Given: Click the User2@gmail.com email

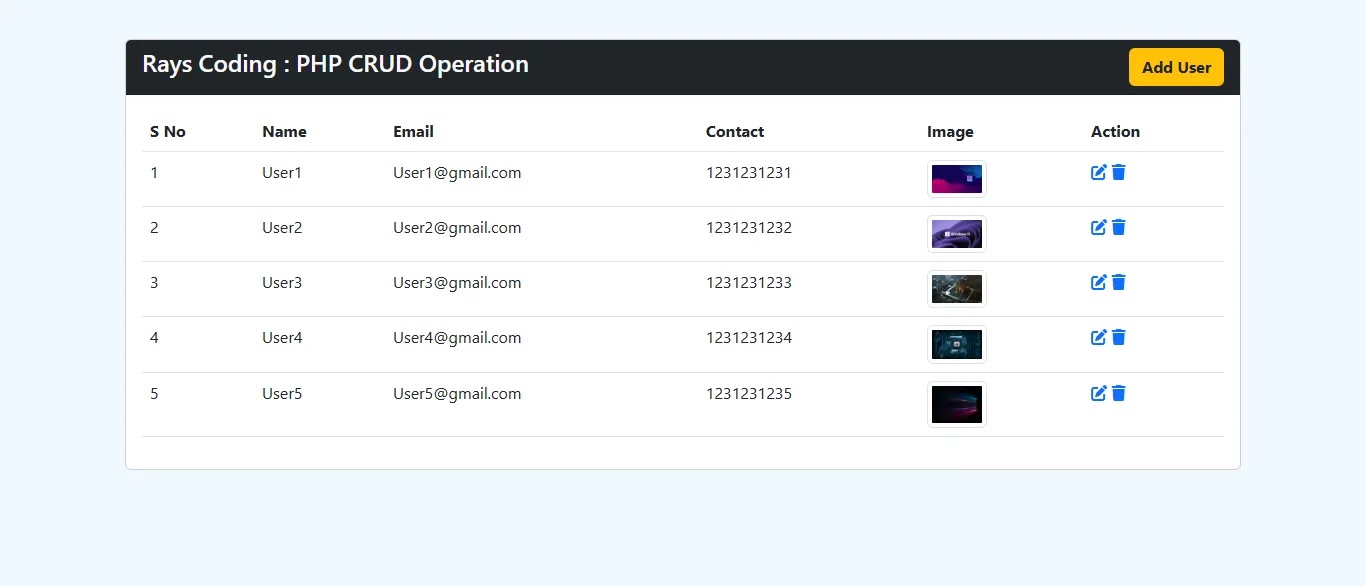Looking at the screenshot, I should pyautogui.click(x=457, y=227).
